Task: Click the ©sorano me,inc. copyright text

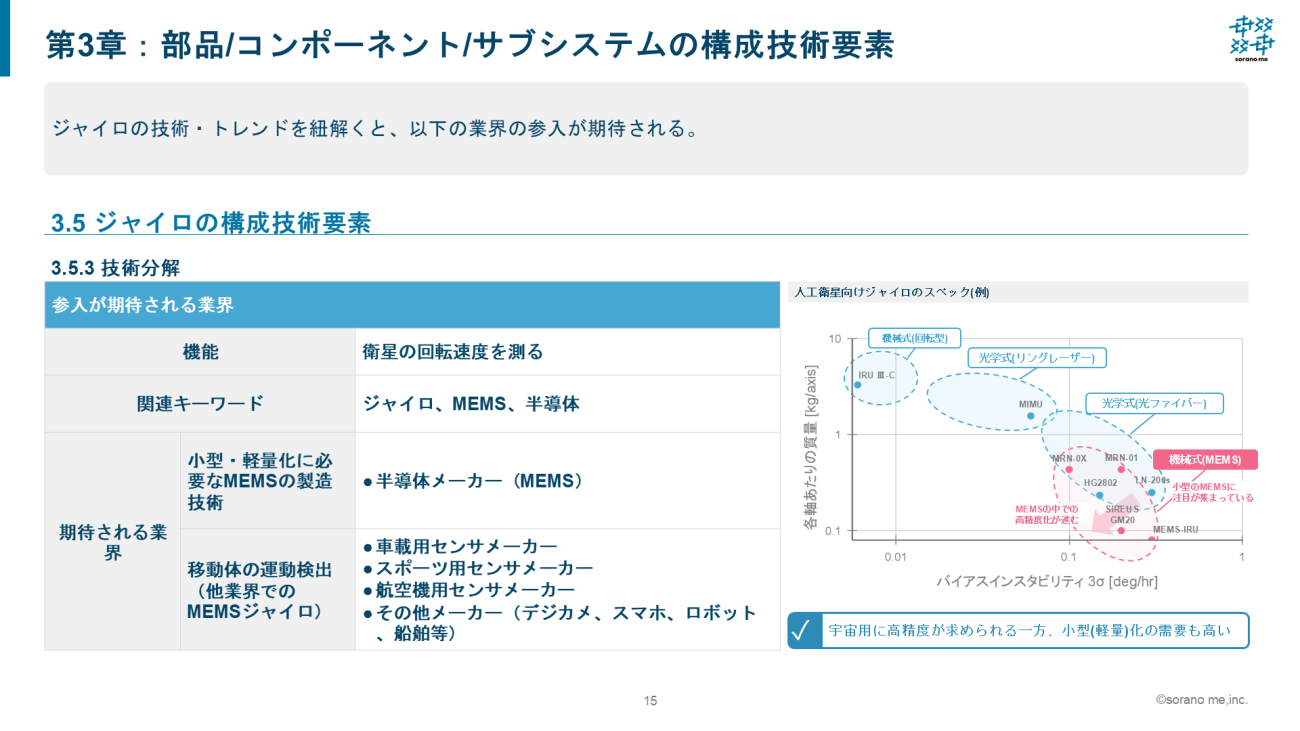Action: (1202, 700)
